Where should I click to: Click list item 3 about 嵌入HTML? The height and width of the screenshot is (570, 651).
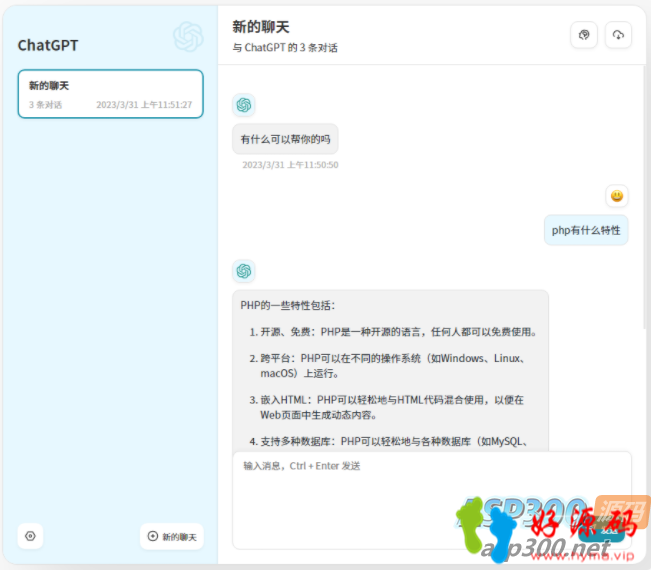tap(387, 407)
